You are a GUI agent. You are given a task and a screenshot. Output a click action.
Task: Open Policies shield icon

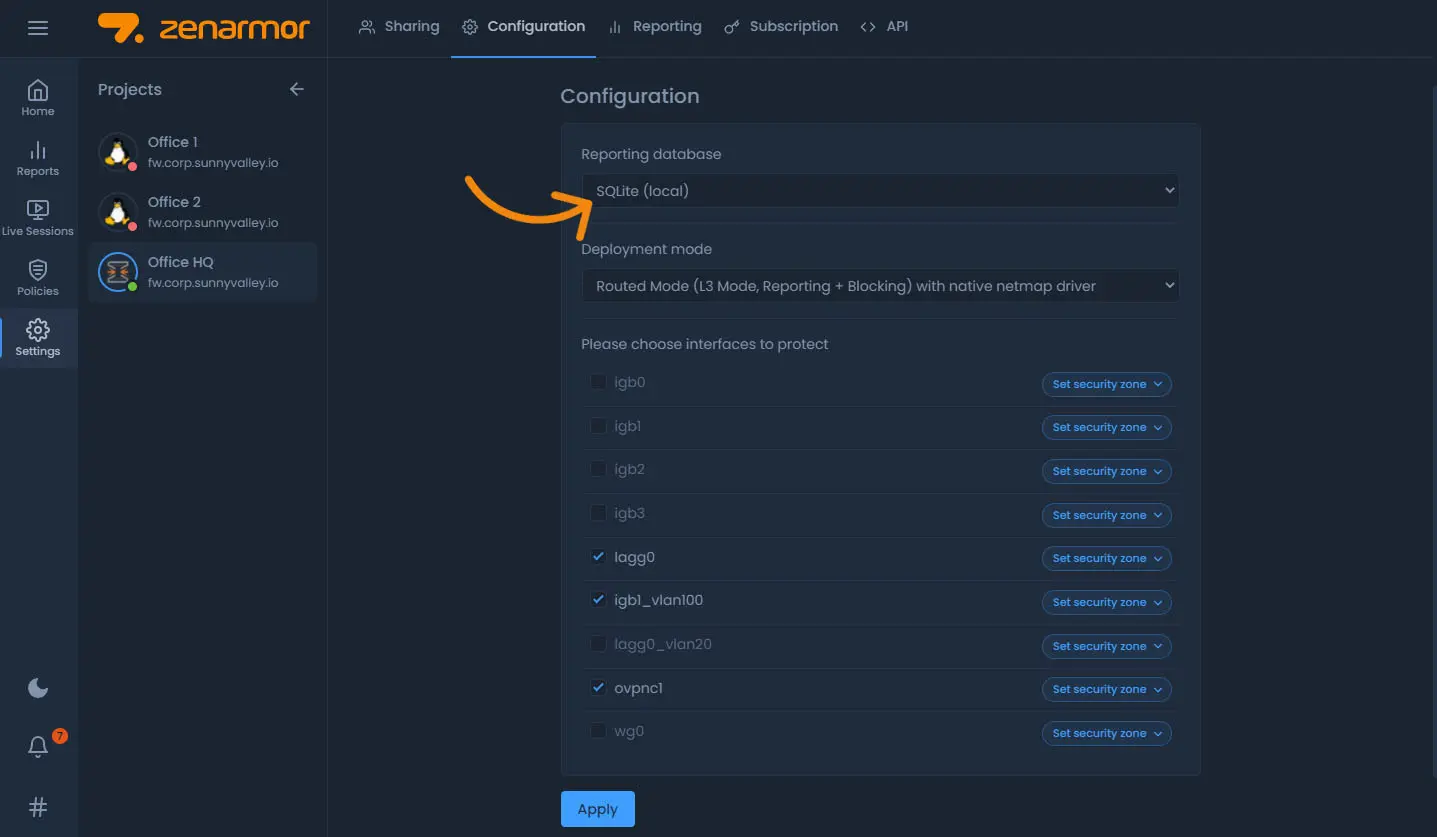(x=38, y=278)
